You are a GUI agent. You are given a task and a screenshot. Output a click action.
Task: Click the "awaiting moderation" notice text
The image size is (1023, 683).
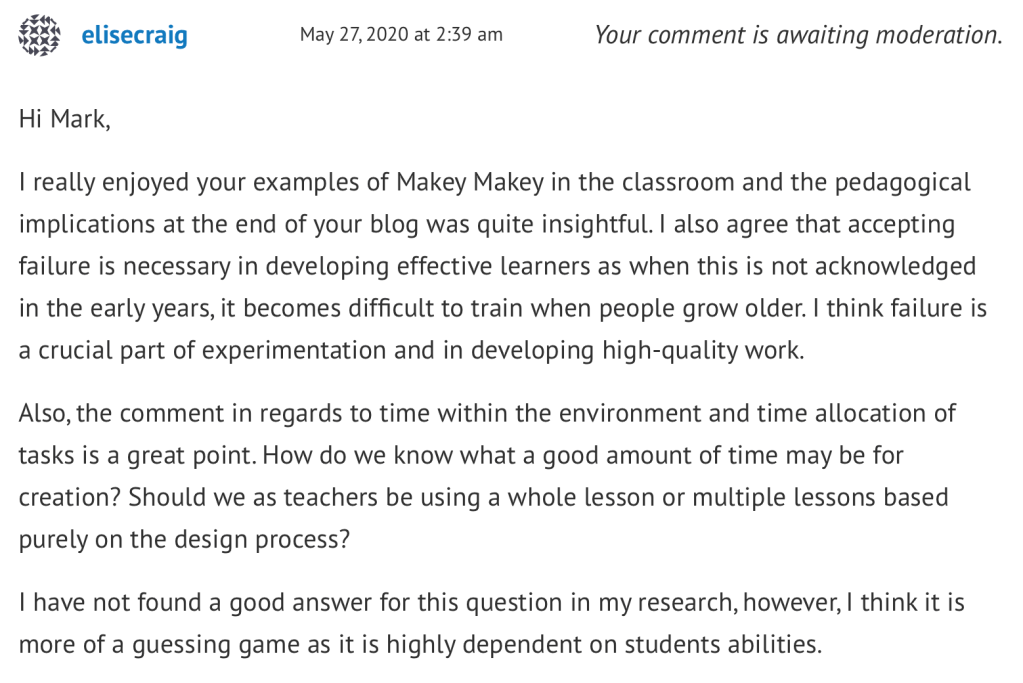(x=798, y=35)
